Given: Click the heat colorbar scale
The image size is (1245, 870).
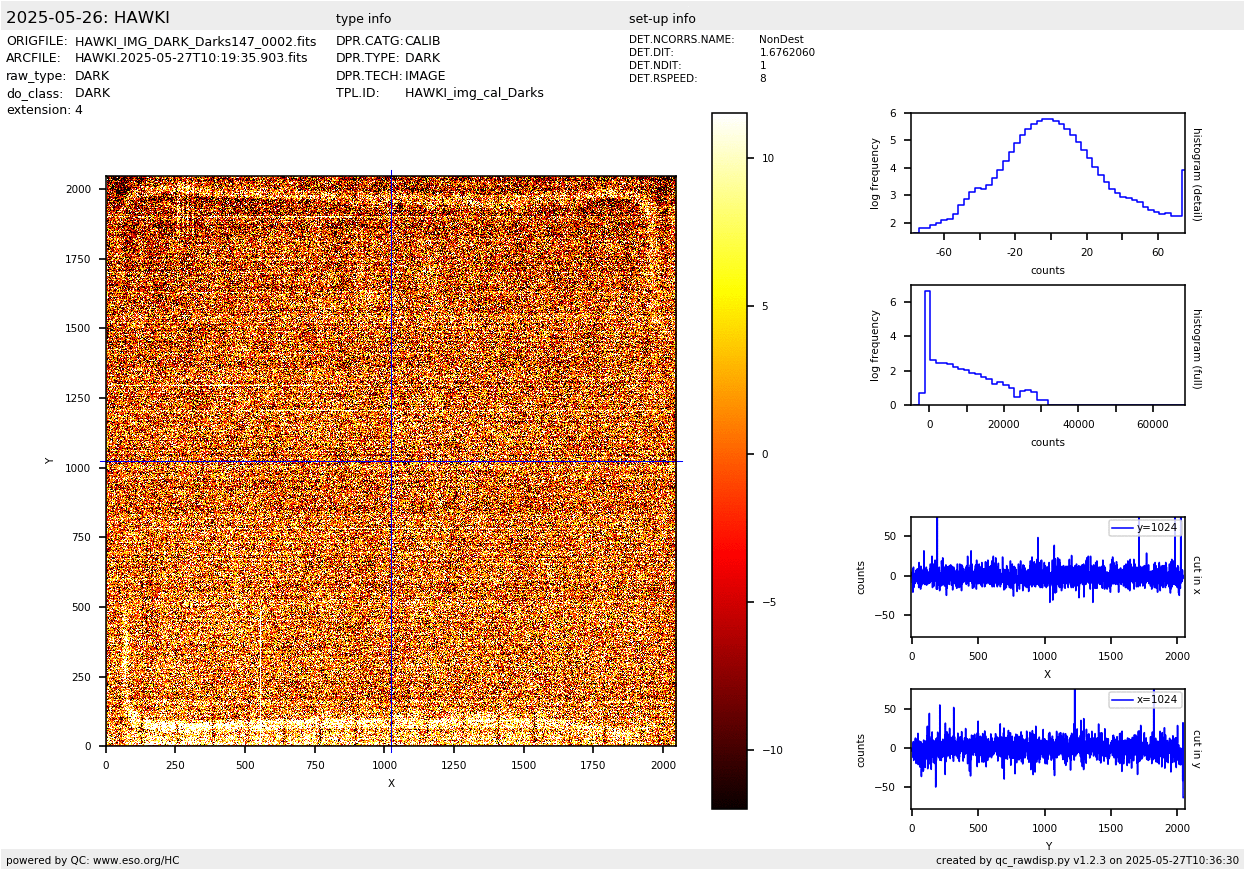Looking at the screenshot, I should point(729,460).
